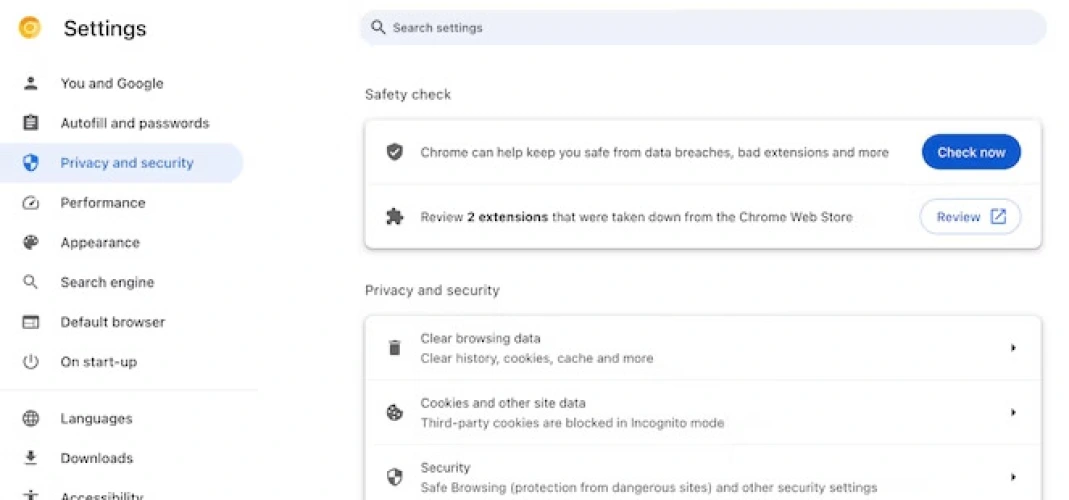Go to Search engine settings

107,282
